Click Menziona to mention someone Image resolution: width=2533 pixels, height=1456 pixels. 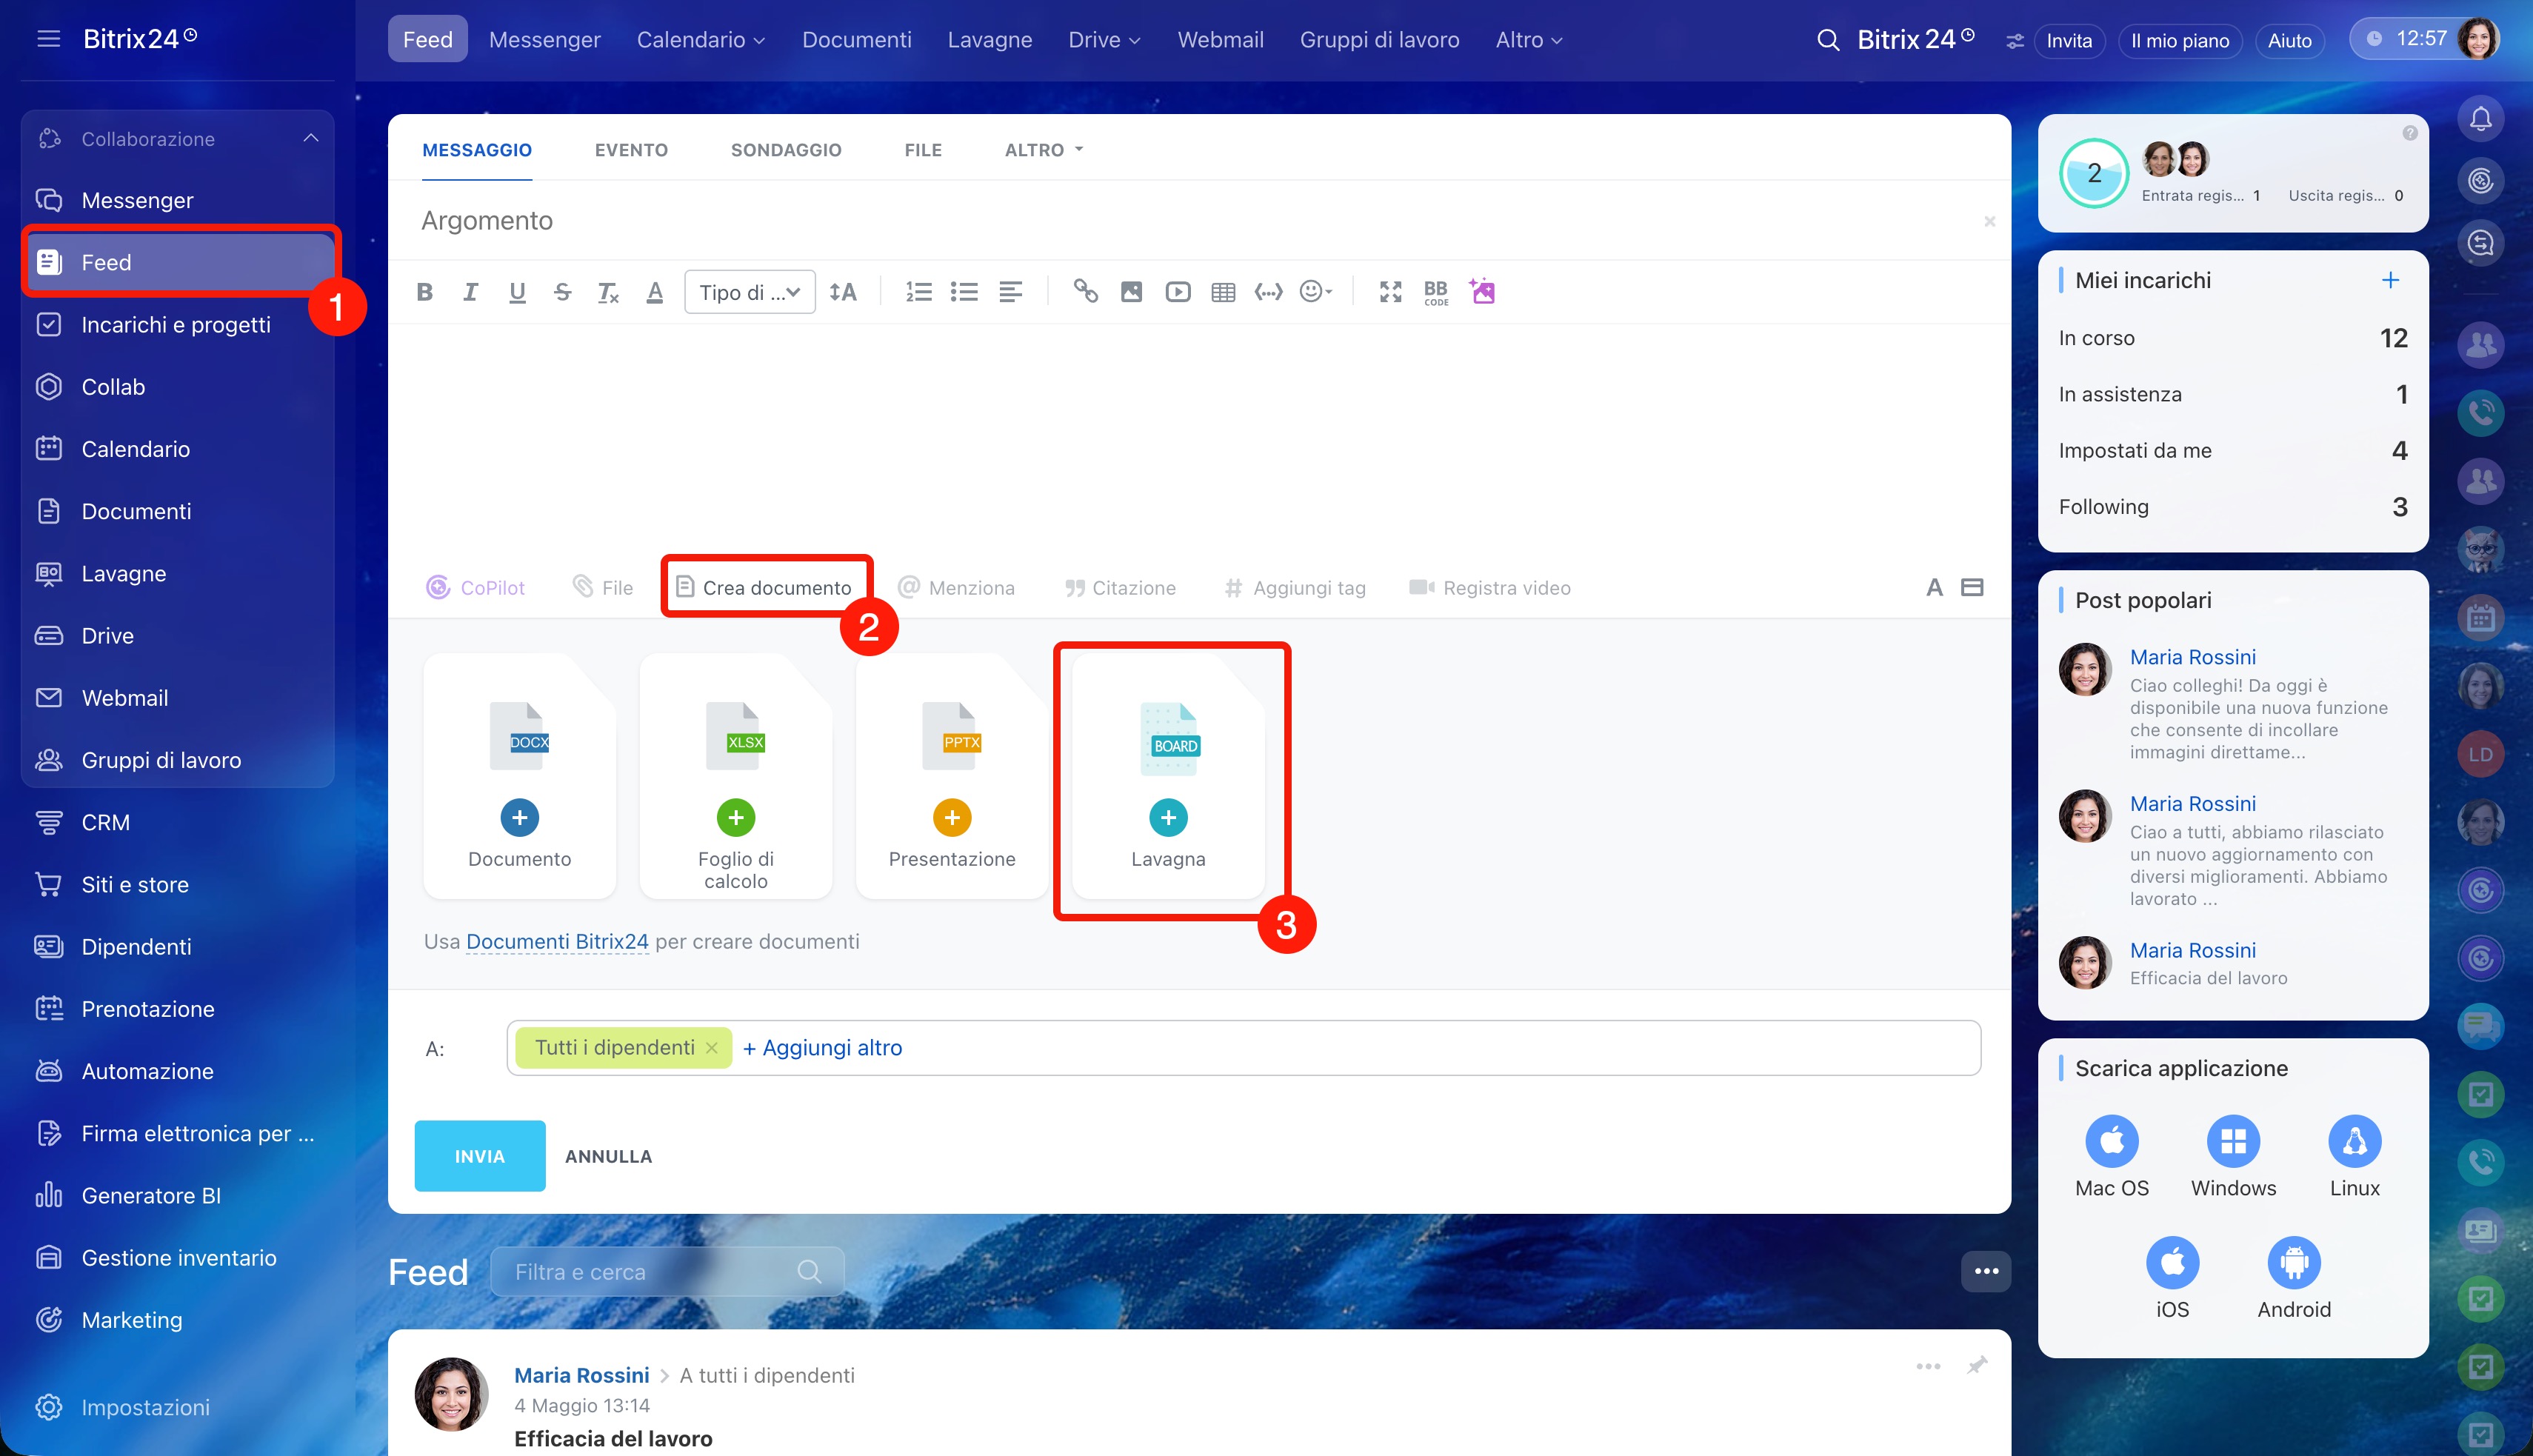[x=957, y=588]
